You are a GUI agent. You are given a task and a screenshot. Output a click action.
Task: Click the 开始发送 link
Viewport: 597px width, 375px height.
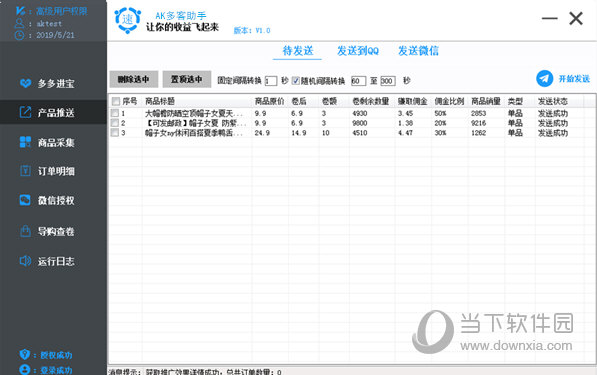click(574, 79)
